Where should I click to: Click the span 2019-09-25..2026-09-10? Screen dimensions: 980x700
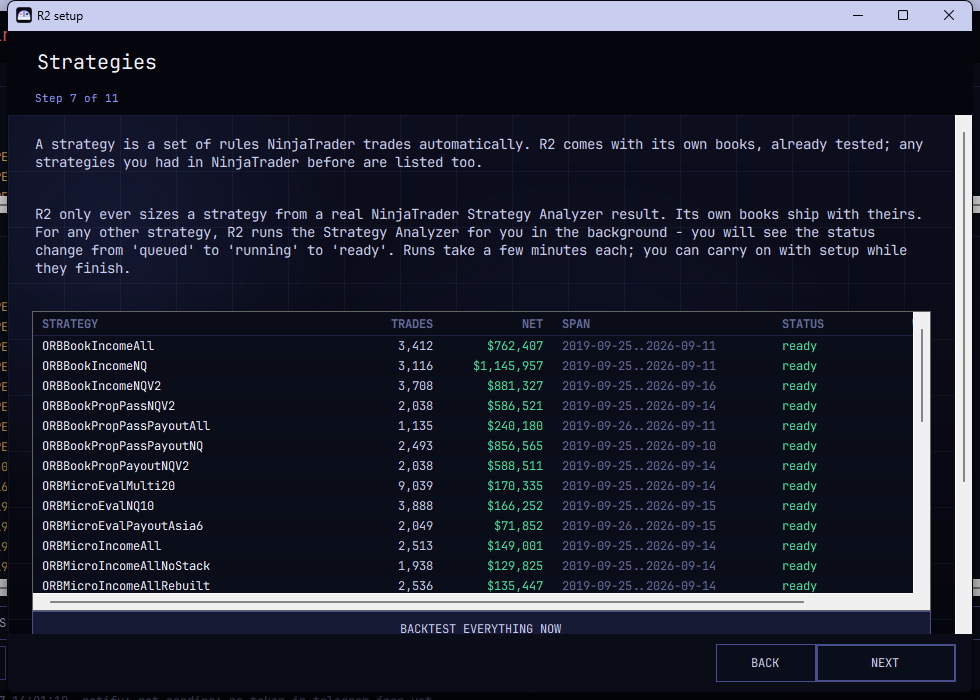[x=639, y=446]
